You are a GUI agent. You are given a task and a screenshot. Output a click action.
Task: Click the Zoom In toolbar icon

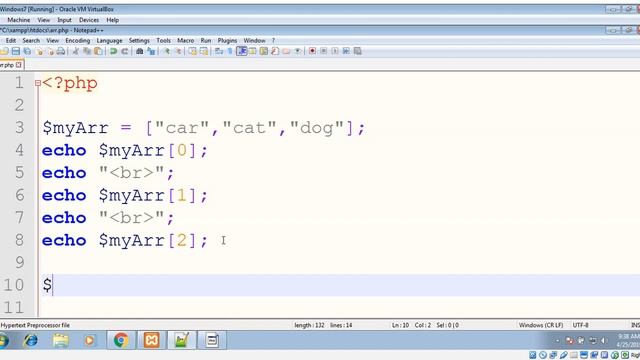[167, 51]
